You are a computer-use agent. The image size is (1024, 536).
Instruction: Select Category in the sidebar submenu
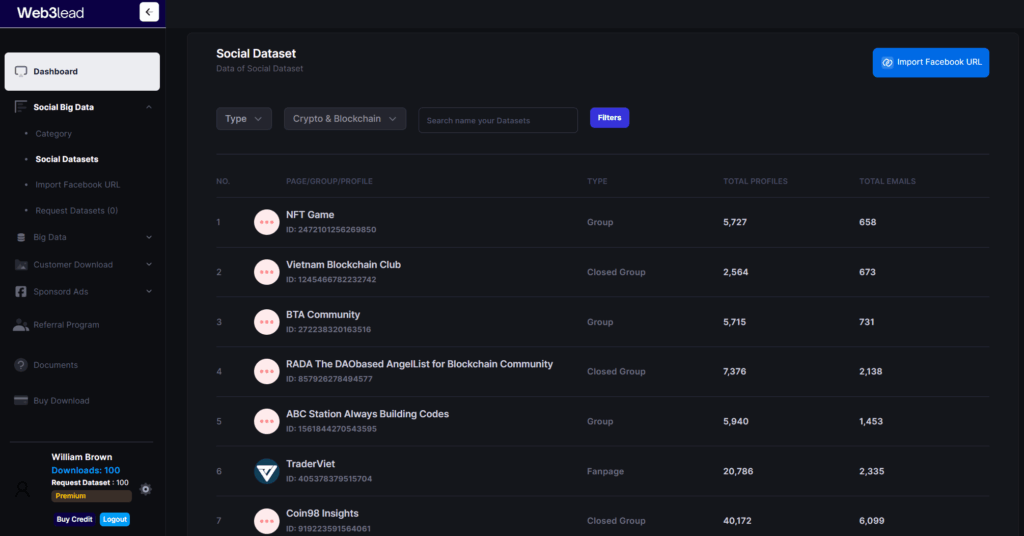(x=53, y=134)
